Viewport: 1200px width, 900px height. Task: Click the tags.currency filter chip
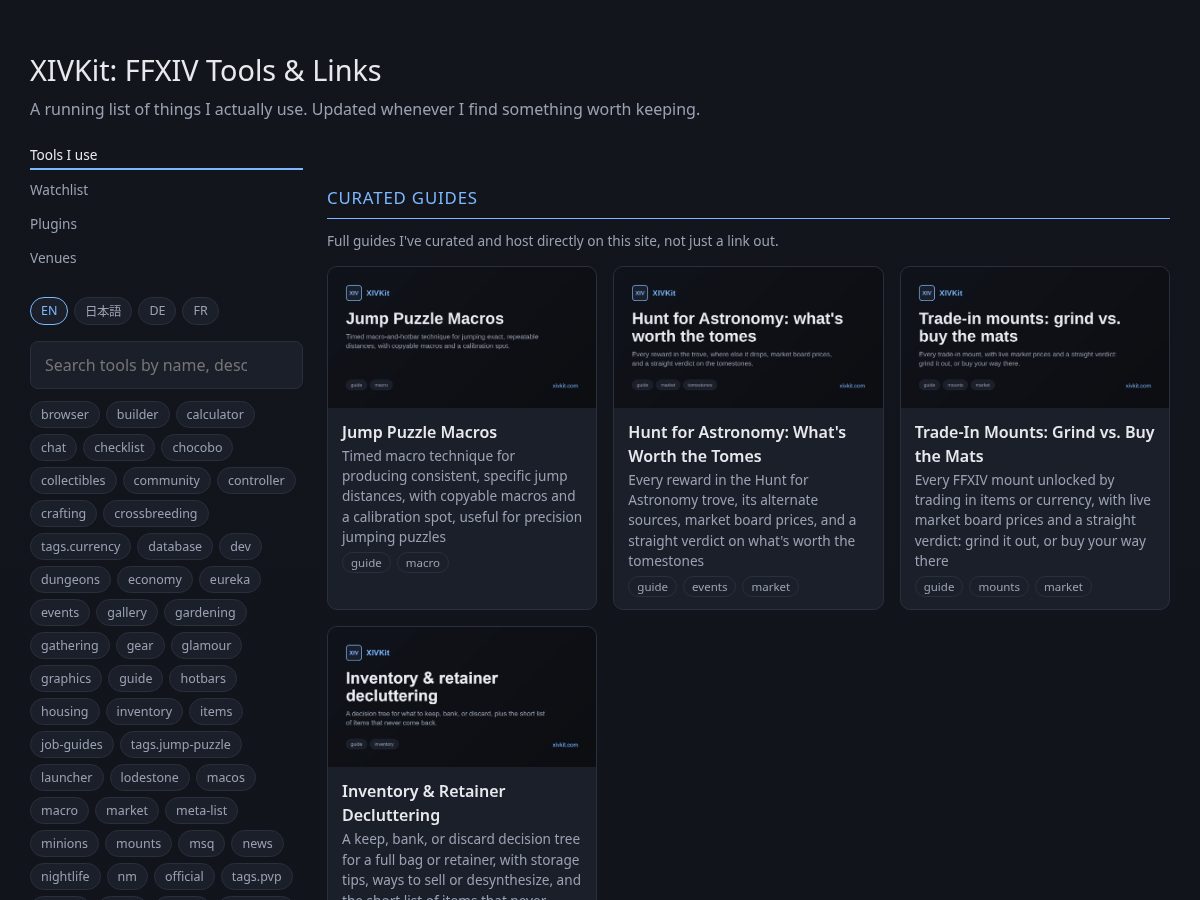coord(81,546)
